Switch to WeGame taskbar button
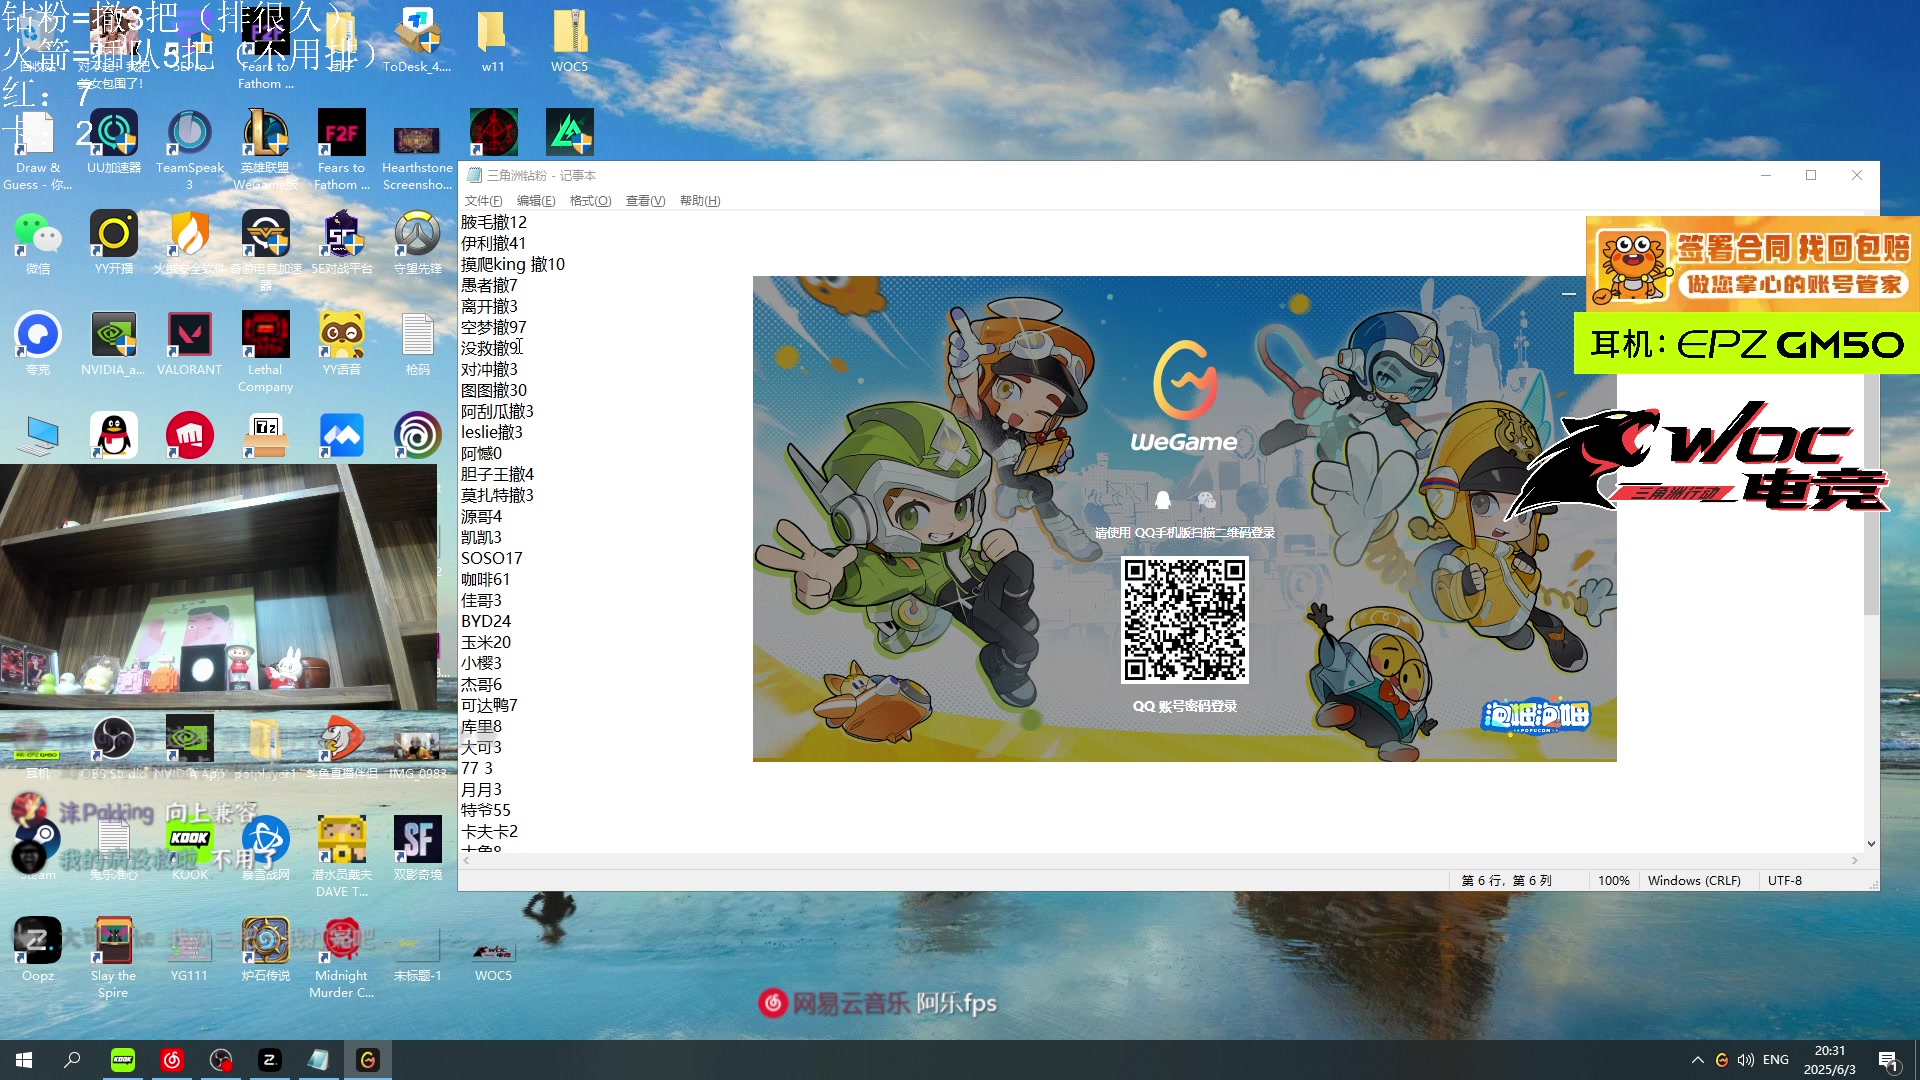1920x1080 pixels. click(367, 1060)
